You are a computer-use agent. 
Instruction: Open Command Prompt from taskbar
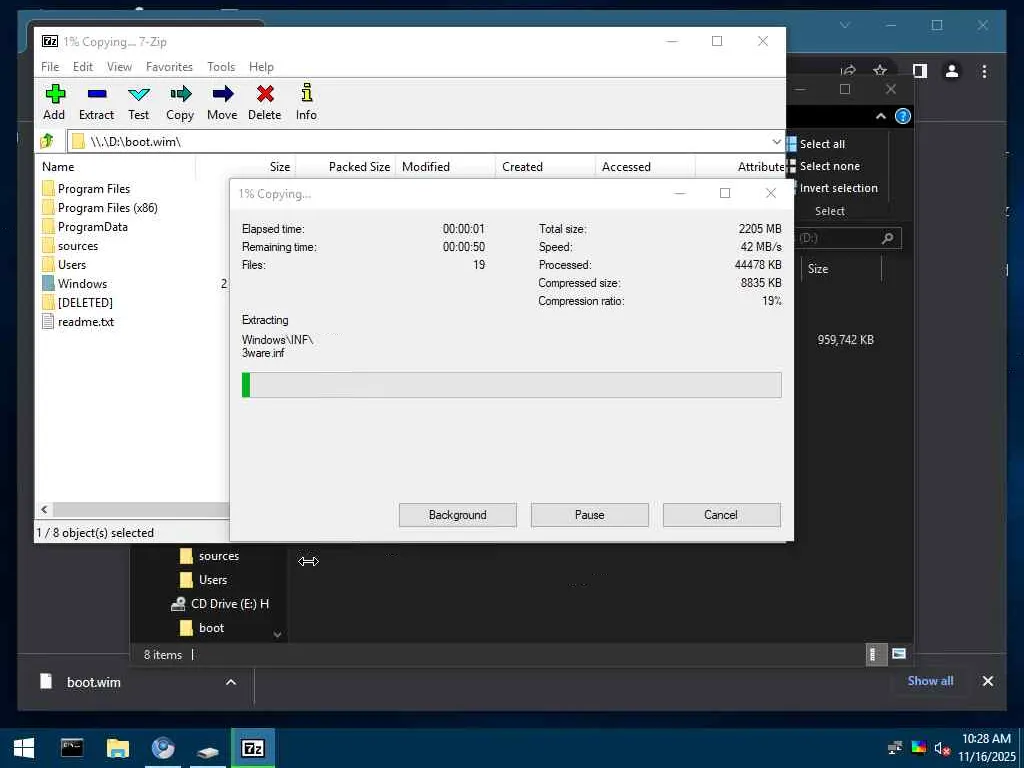[72, 748]
